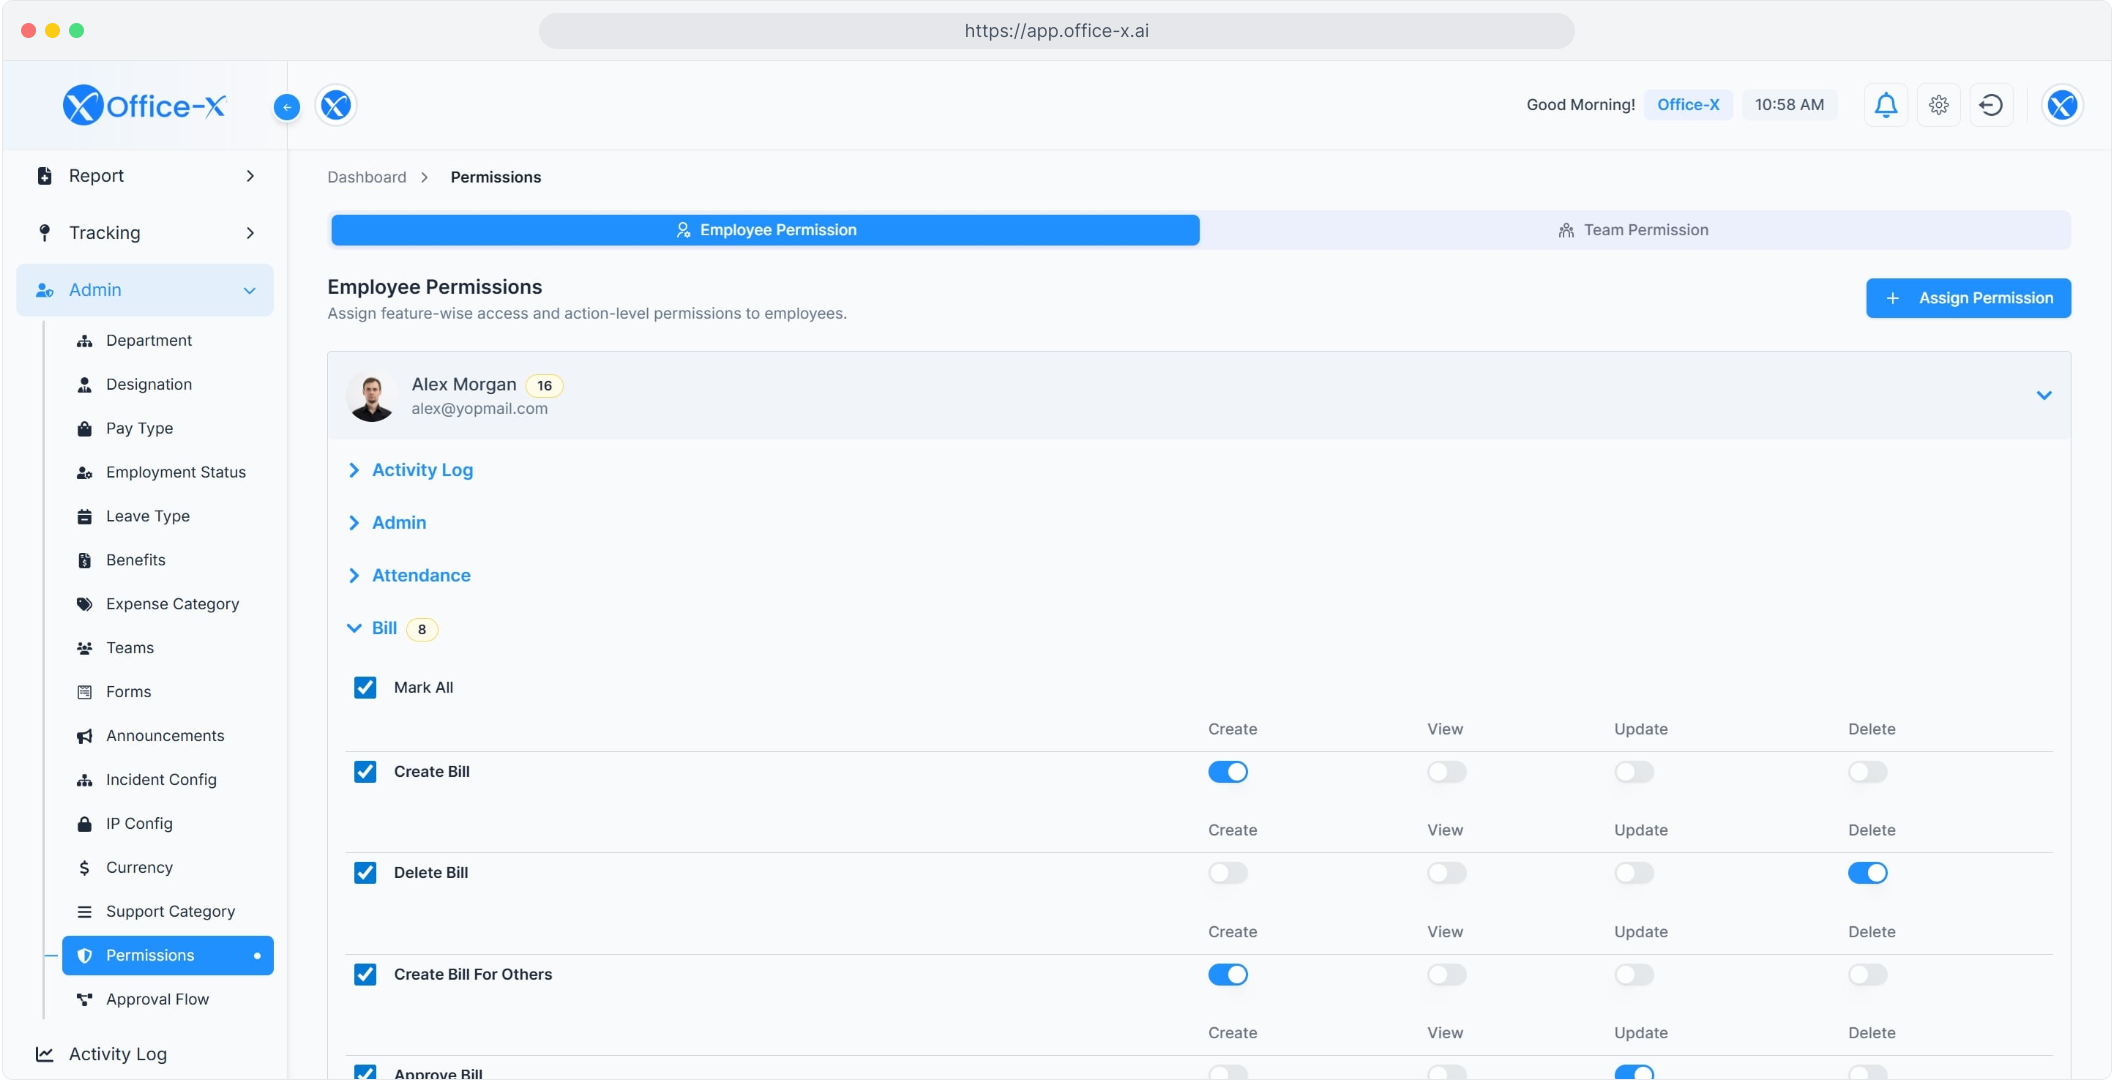Uncheck the Create Bill For Others checkbox
The width and height of the screenshot is (2114, 1080).
click(x=365, y=975)
